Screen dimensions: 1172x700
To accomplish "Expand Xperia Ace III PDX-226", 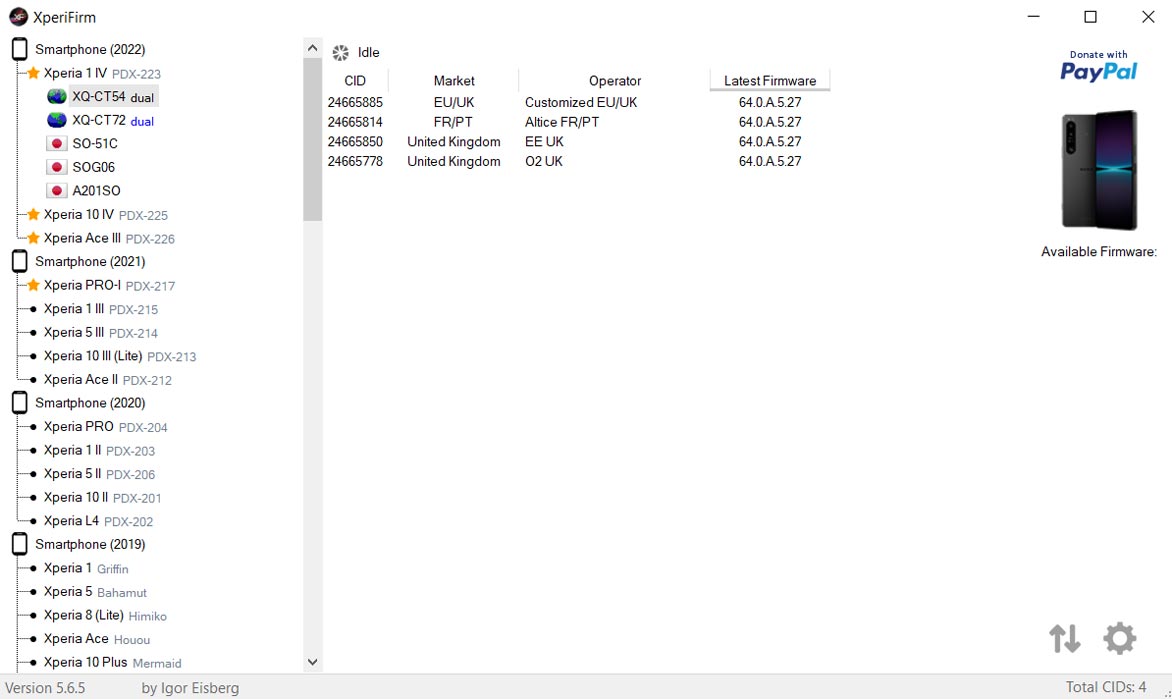I will click(109, 238).
